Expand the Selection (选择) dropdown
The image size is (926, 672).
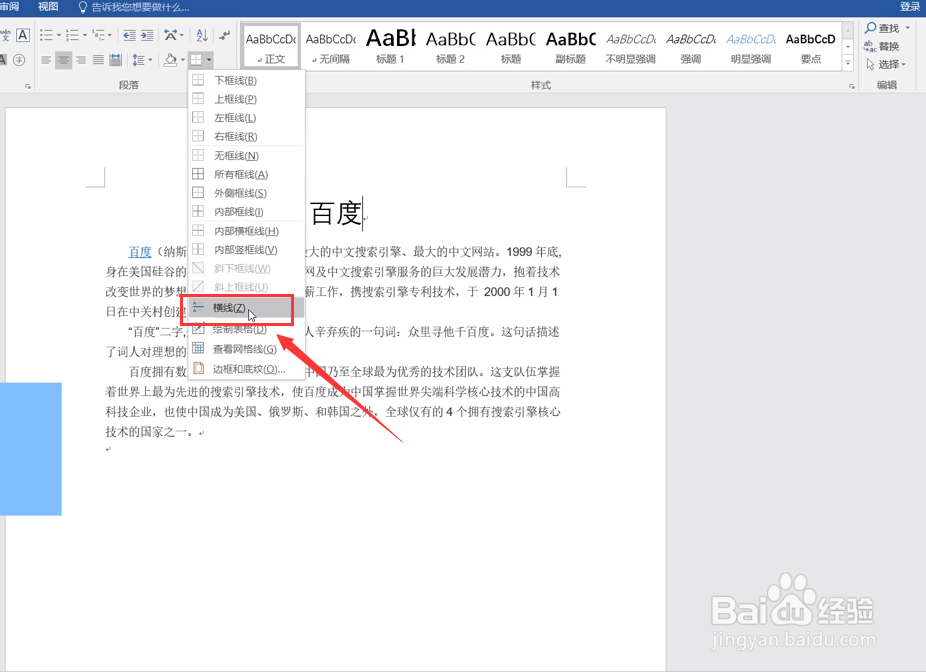887,64
